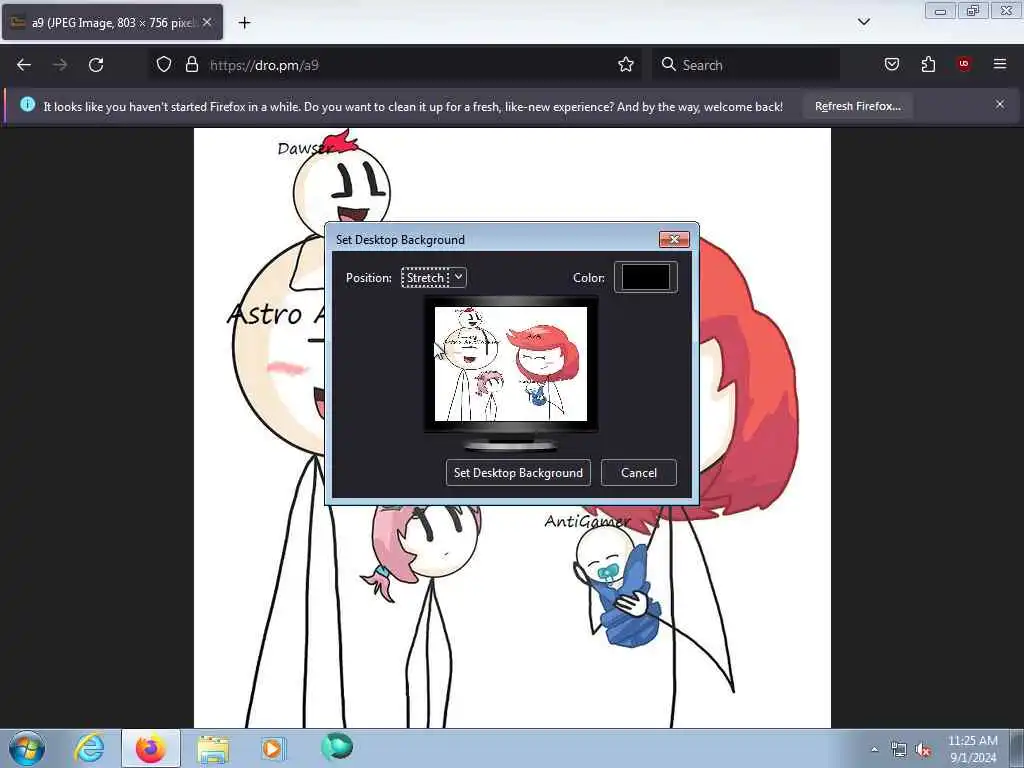Viewport: 1024px width, 768px height.
Task: Open Save to Pocket
Action: (891, 65)
